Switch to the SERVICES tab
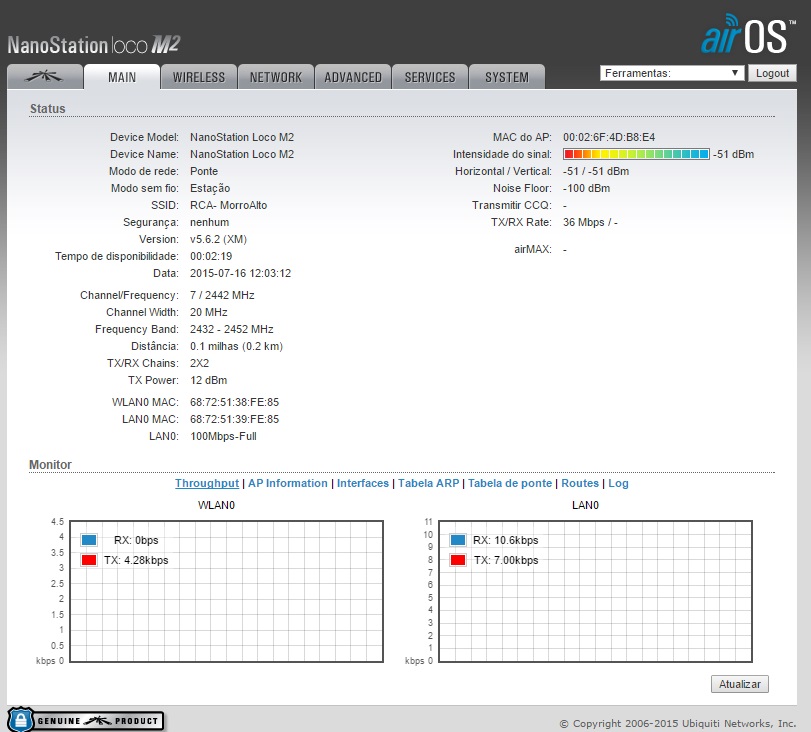 (x=430, y=77)
